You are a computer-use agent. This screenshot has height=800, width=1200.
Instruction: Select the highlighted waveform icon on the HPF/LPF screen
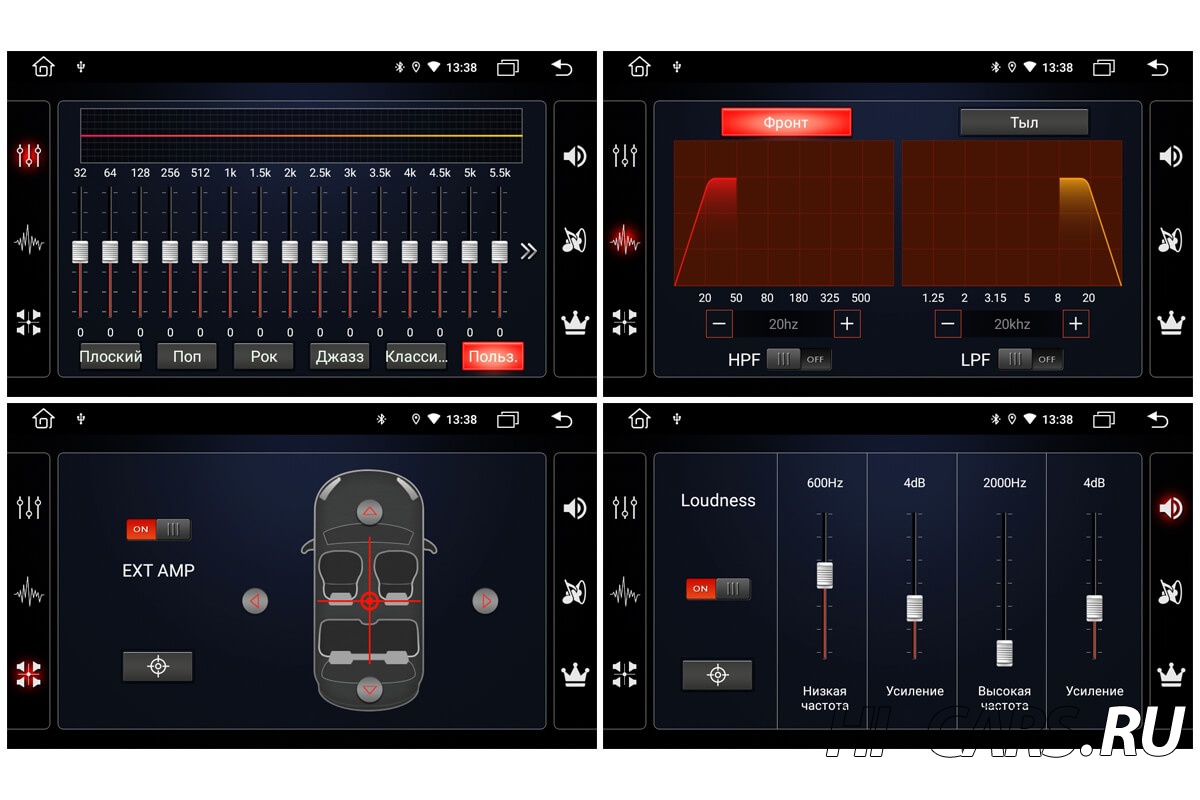pyautogui.click(x=625, y=241)
